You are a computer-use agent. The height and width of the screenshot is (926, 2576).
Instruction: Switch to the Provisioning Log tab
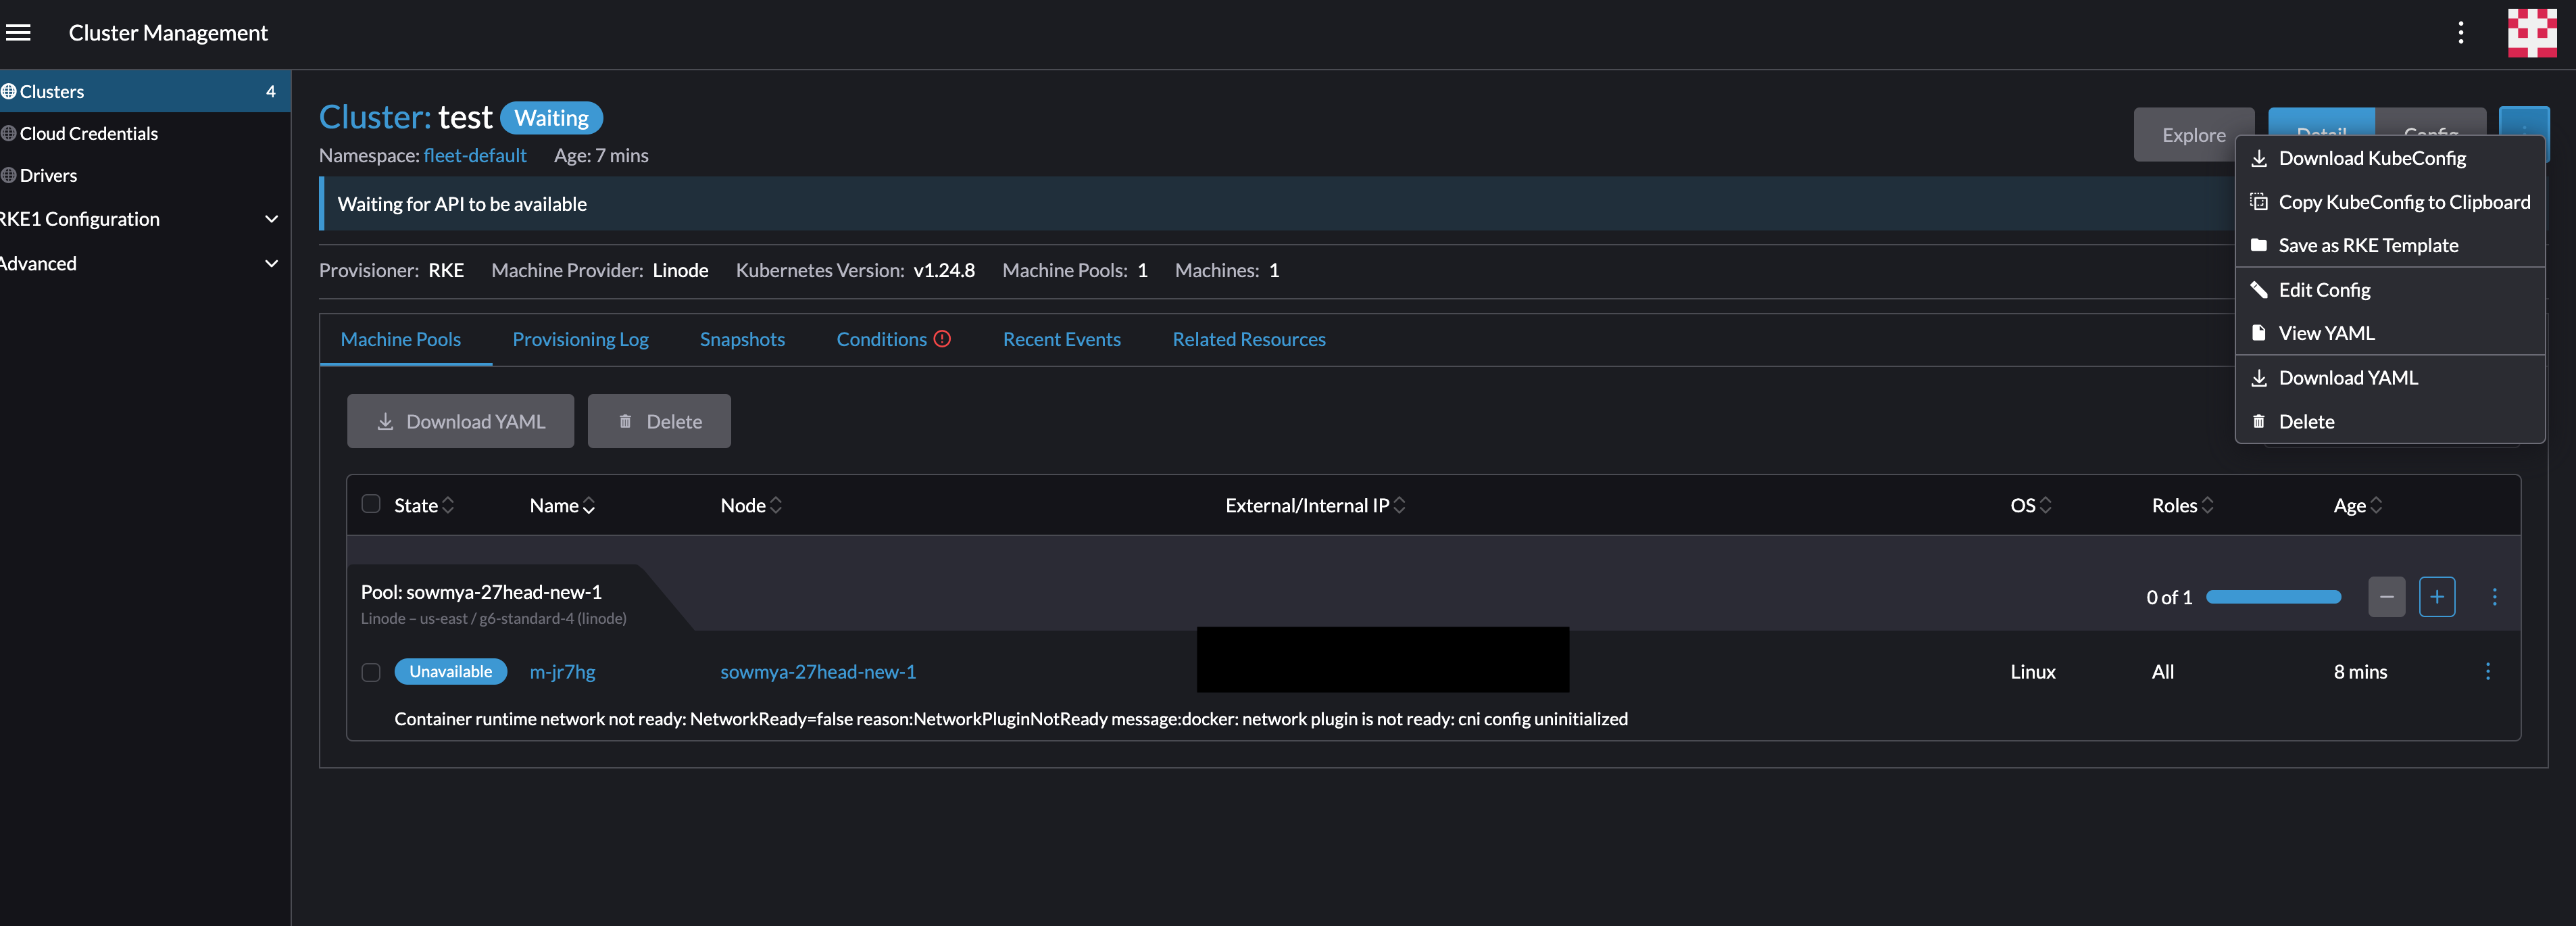point(580,339)
